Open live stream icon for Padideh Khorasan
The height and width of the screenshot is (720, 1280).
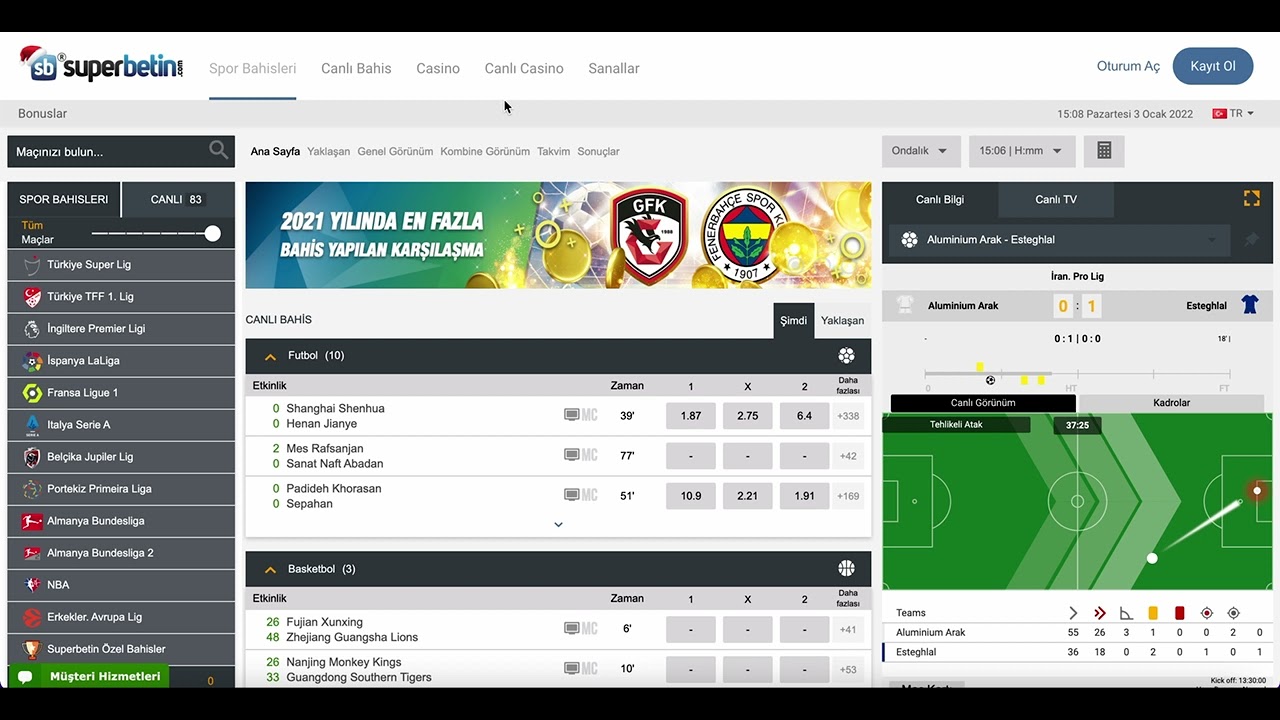click(x=572, y=495)
